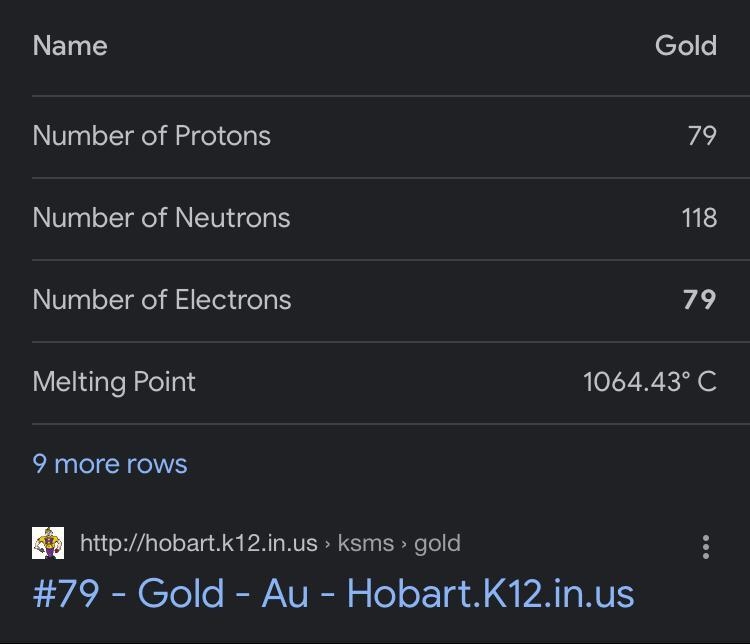Open the three-dot menu for Hobart result
The height and width of the screenshot is (644, 750).
click(706, 547)
